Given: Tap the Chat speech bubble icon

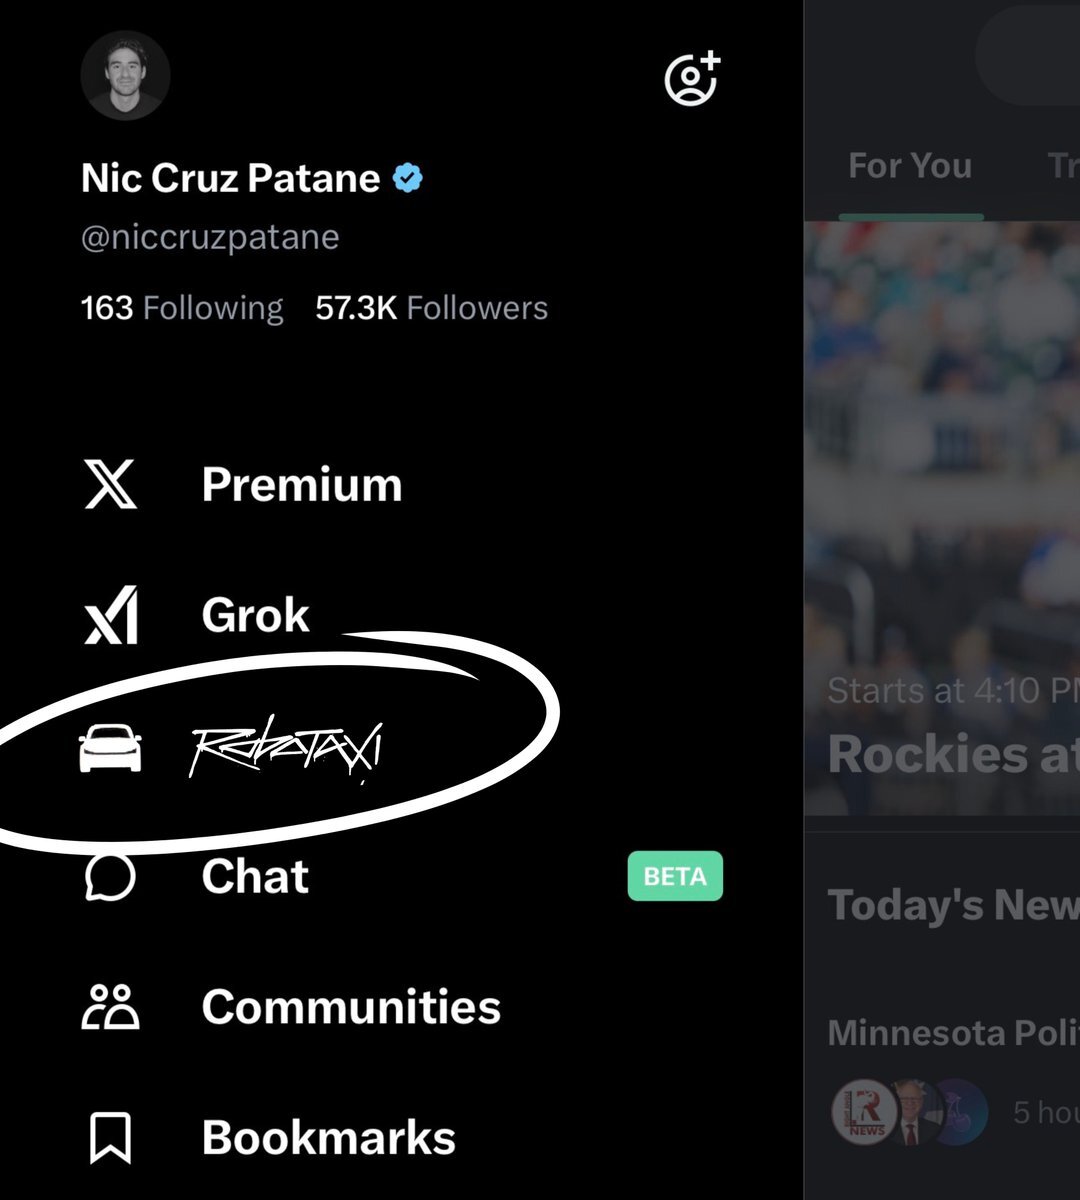Looking at the screenshot, I should coord(110,877).
